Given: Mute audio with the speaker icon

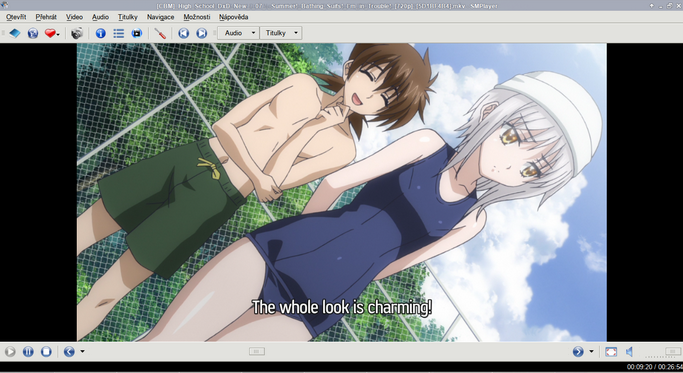Looking at the screenshot, I should coord(629,352).
